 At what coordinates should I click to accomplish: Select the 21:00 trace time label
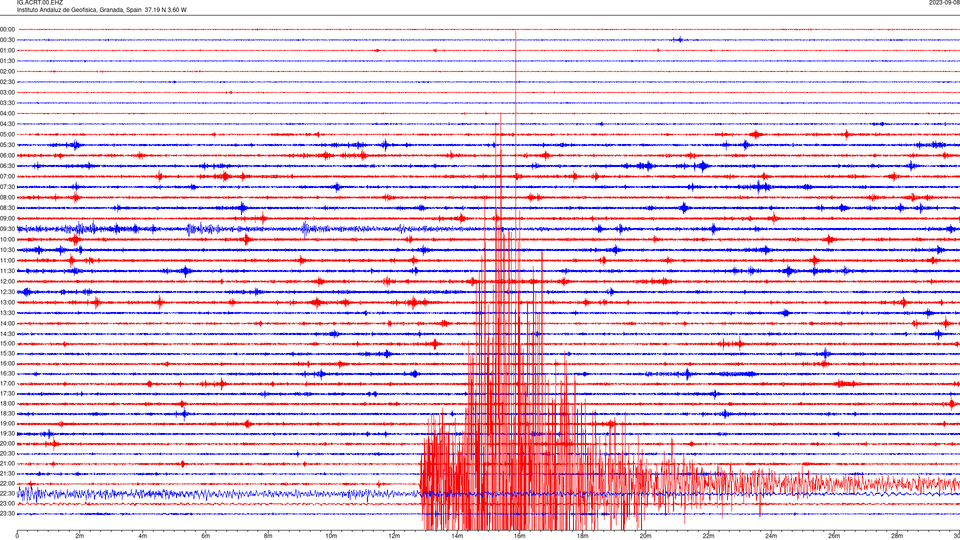pyautogui.click(x=7, y=464)
